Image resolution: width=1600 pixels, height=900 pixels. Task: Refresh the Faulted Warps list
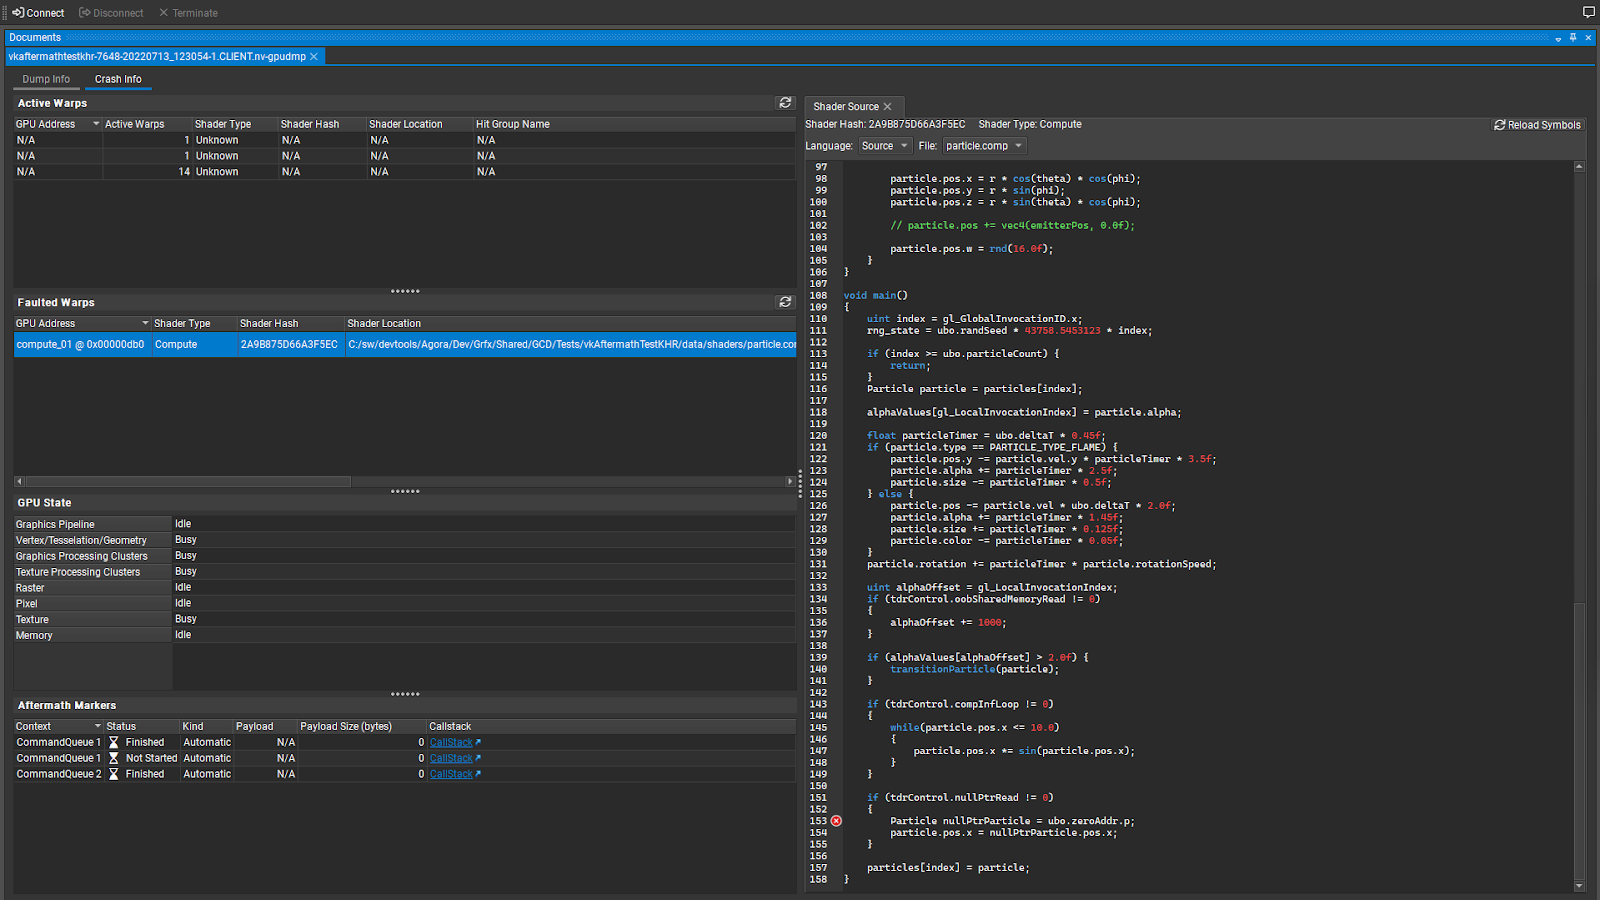tap(785, 301)
